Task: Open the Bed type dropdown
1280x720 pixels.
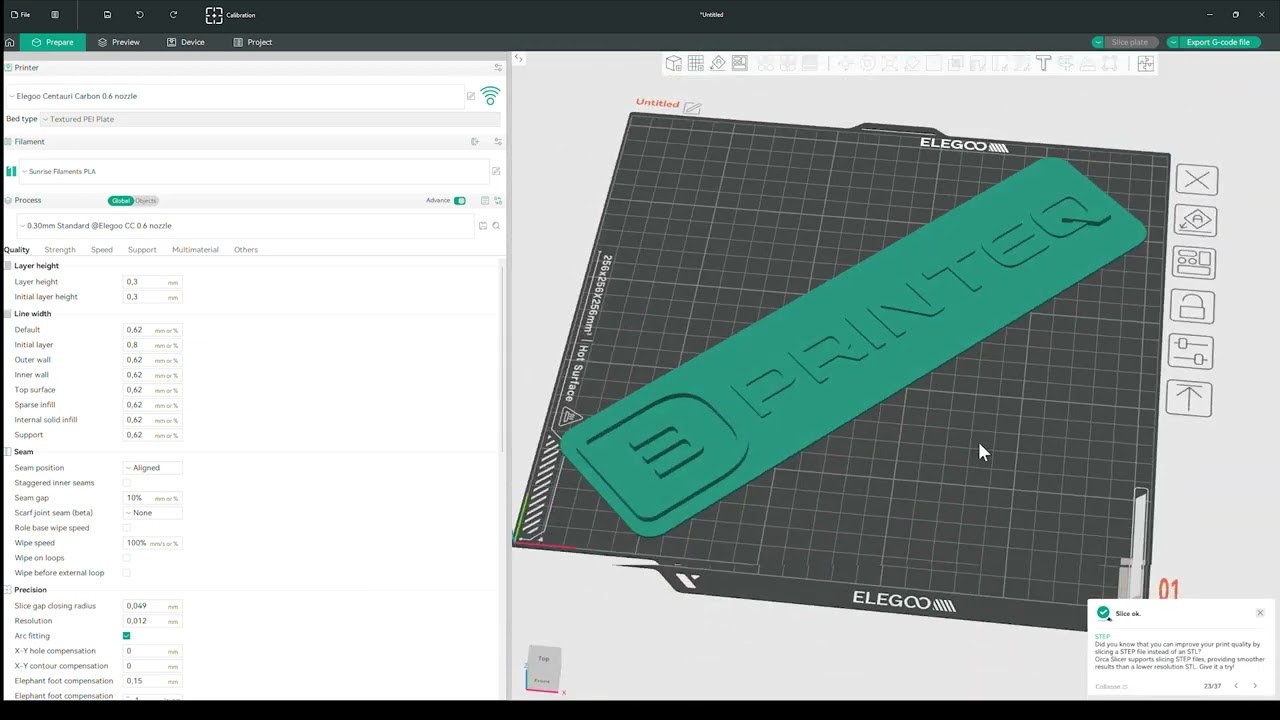Action: click(270, 119)
